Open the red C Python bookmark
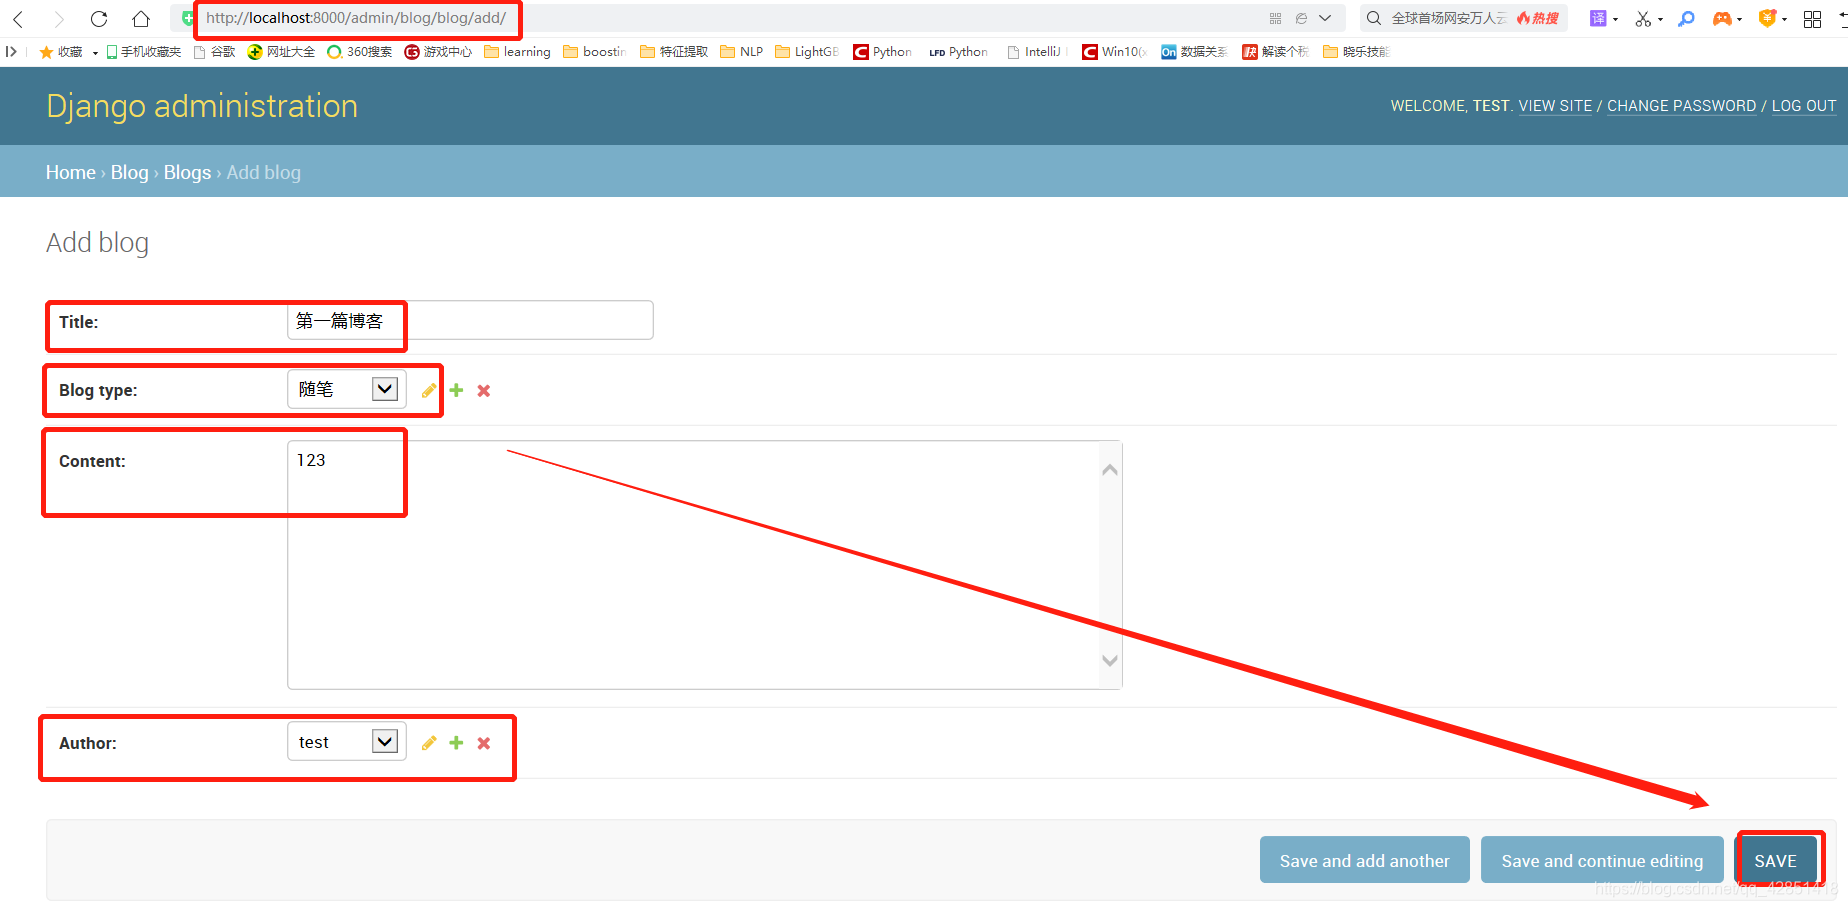This screenshot has width=1848, height=907. (882, 52)
